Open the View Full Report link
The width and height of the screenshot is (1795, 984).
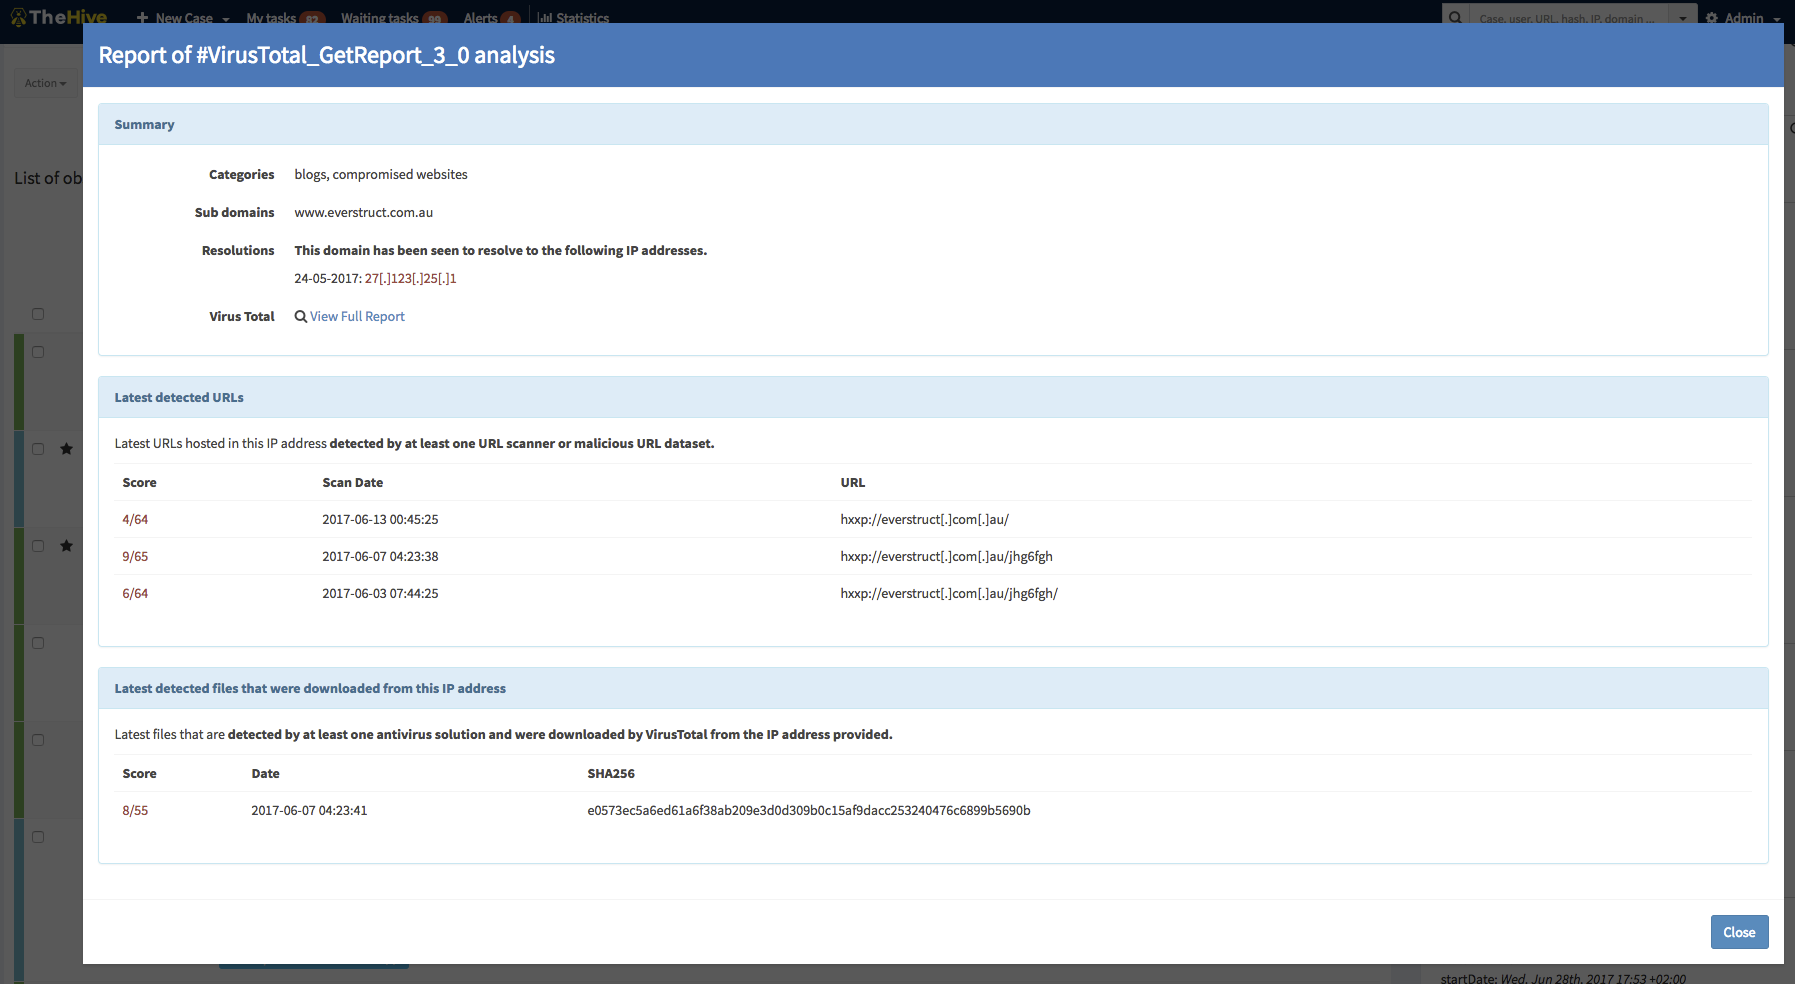click(357, 317)
